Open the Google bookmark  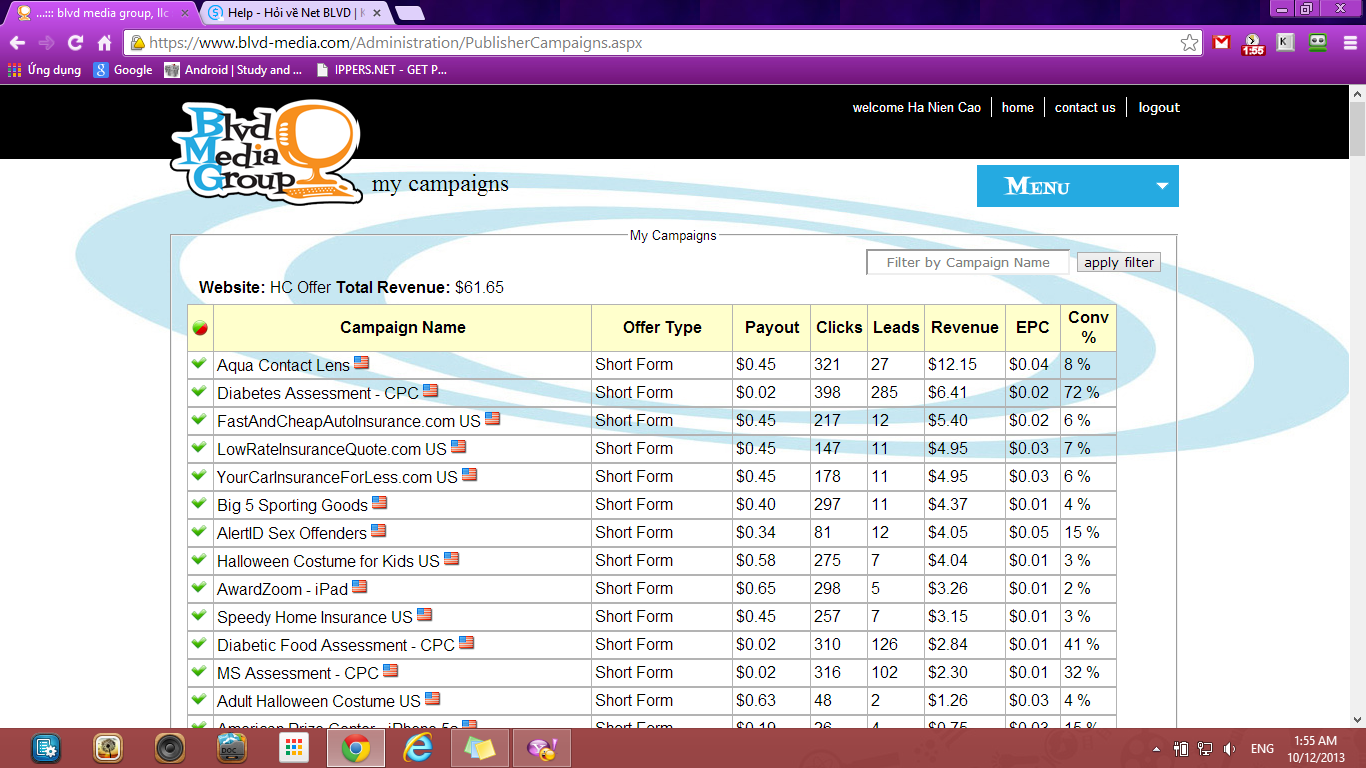[123, 70]
